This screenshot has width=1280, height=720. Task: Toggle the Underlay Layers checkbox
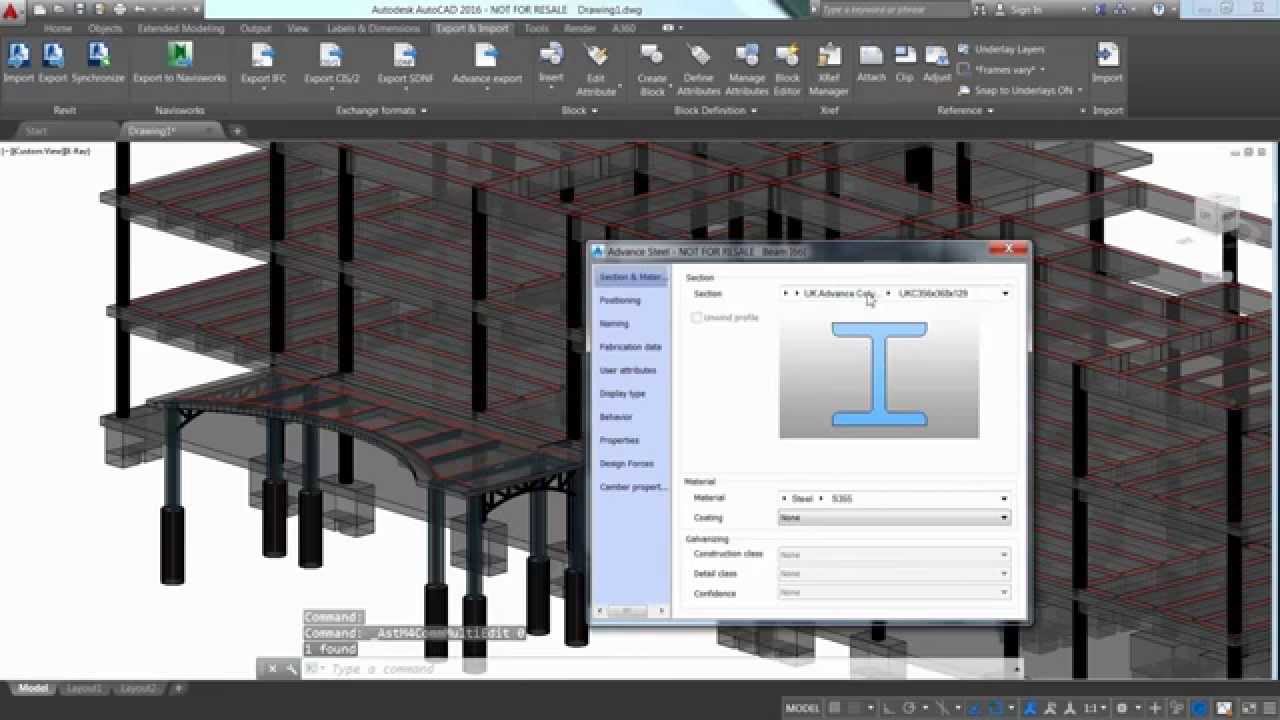[963, 49]
